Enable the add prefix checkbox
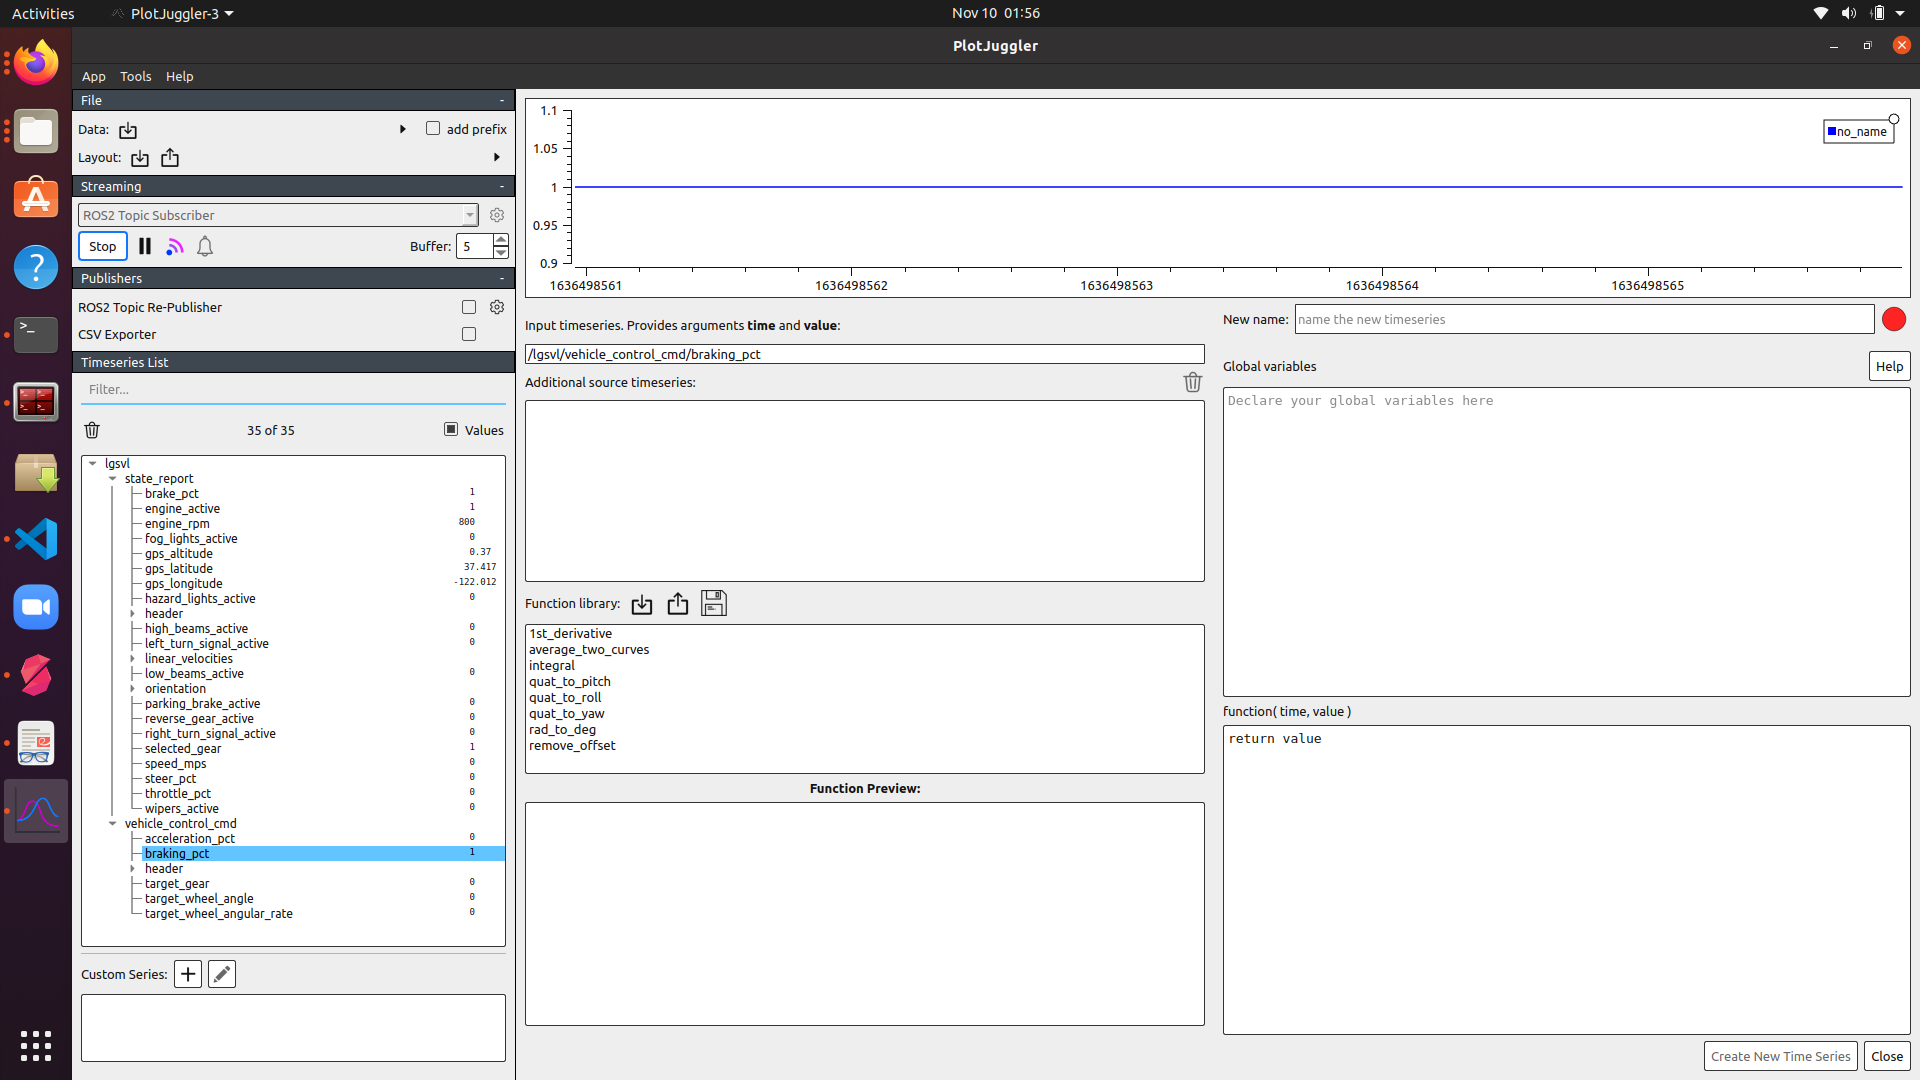This screenshot has width=1920, height=1080. click(x=433, y=128)
